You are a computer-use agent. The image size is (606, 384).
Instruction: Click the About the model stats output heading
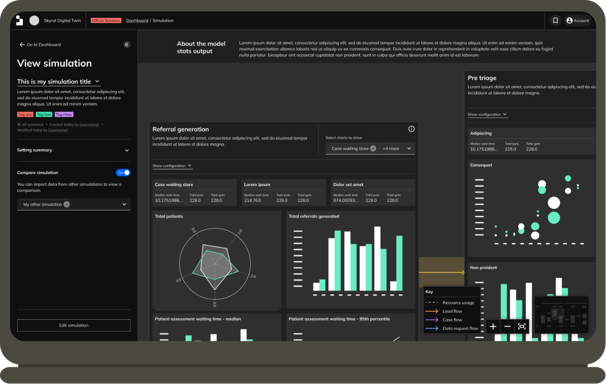coord(201,48)
